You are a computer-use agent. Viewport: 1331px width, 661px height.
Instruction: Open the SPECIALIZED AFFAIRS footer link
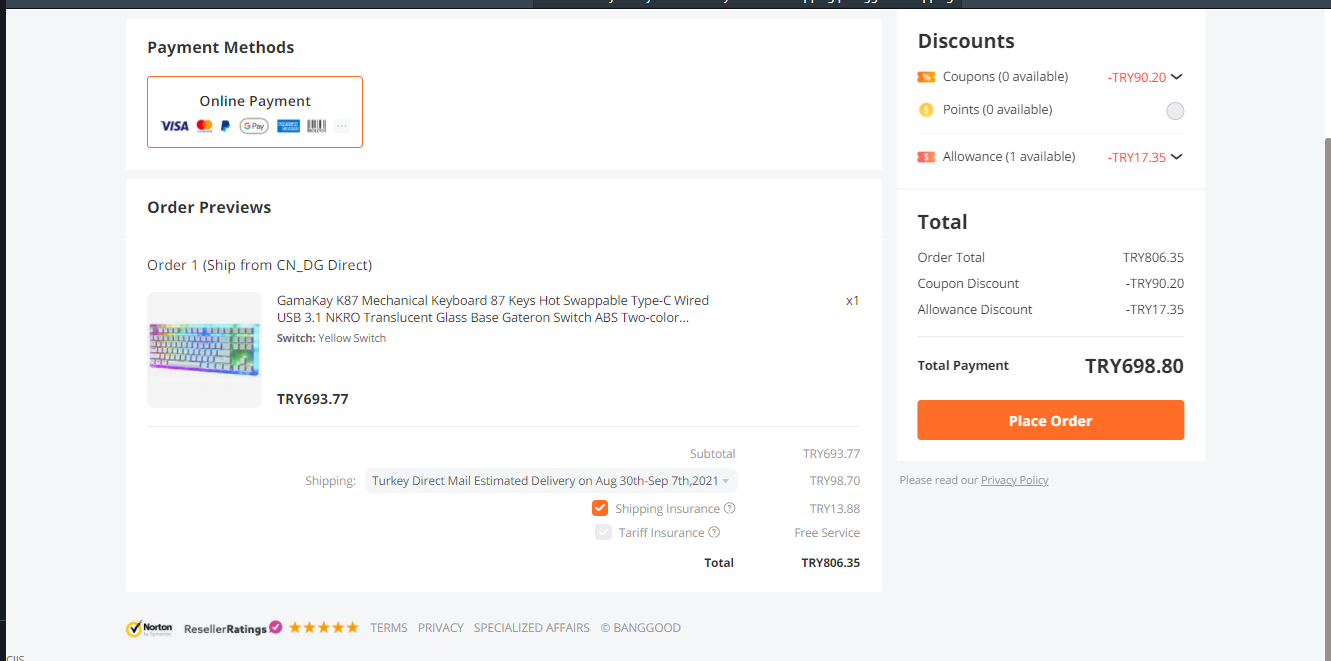pyautogui.click(x=532, y=628)
